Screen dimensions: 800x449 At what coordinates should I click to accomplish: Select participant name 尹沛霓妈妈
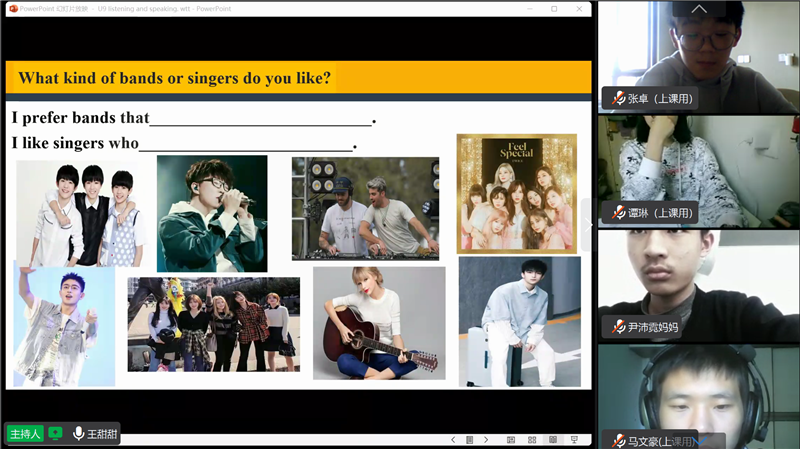653,327
